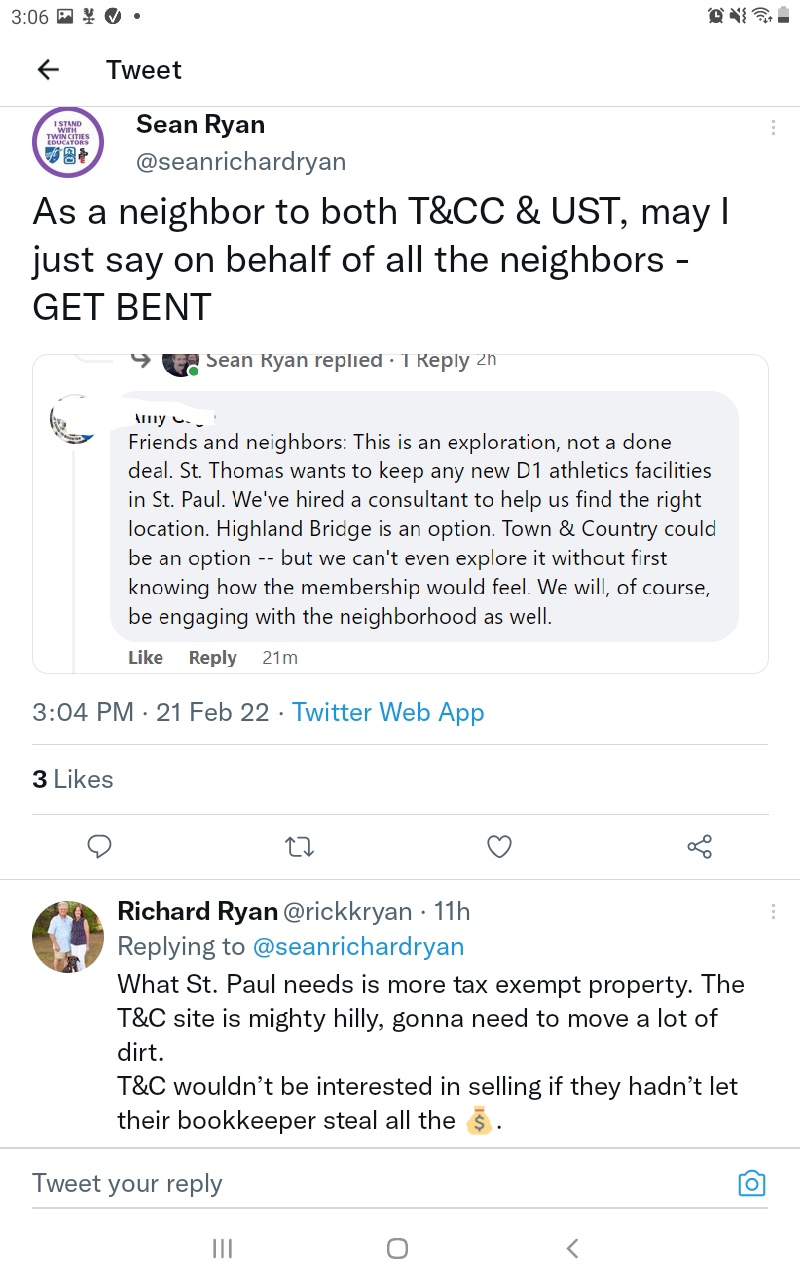800x1280 pixels.
Task: Tap the Android back navigation button
Action: click(572, 1248)
